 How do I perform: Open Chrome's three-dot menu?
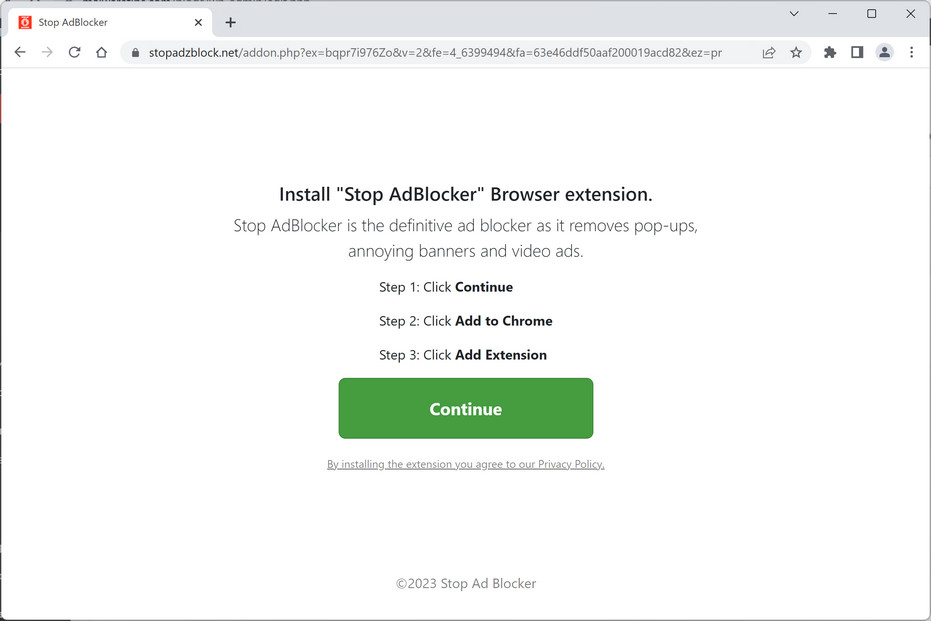coord(911,53)
